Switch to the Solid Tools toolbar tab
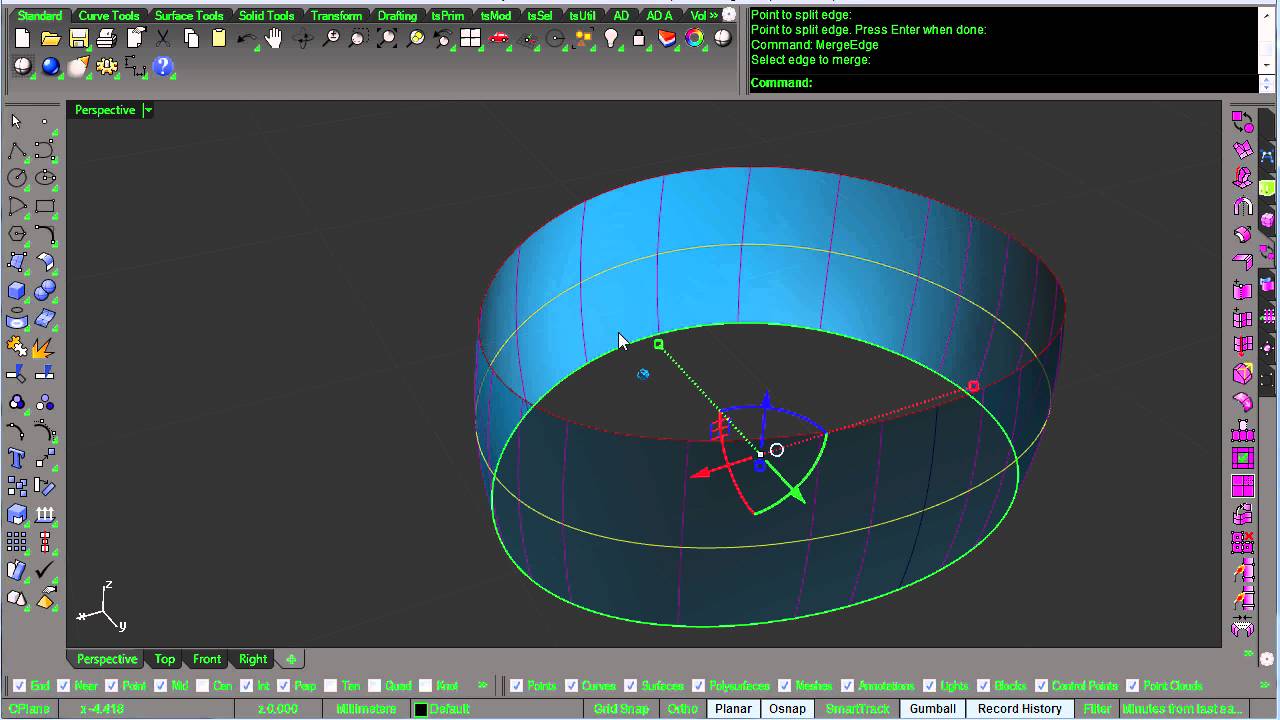The height and width of the screenshot is (720, 1280). (267, 16)
